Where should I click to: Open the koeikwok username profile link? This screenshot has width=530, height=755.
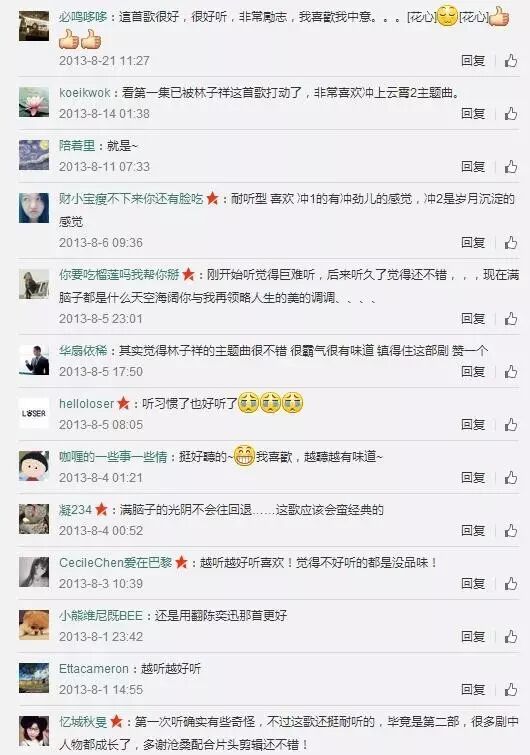pos(85,92)
